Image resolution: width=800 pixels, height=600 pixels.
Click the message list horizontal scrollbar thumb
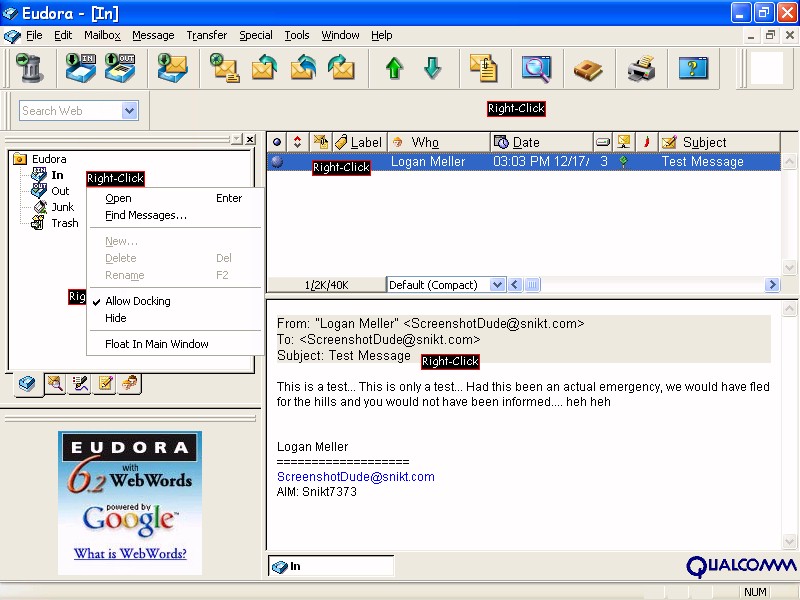(x=532, y=285)
